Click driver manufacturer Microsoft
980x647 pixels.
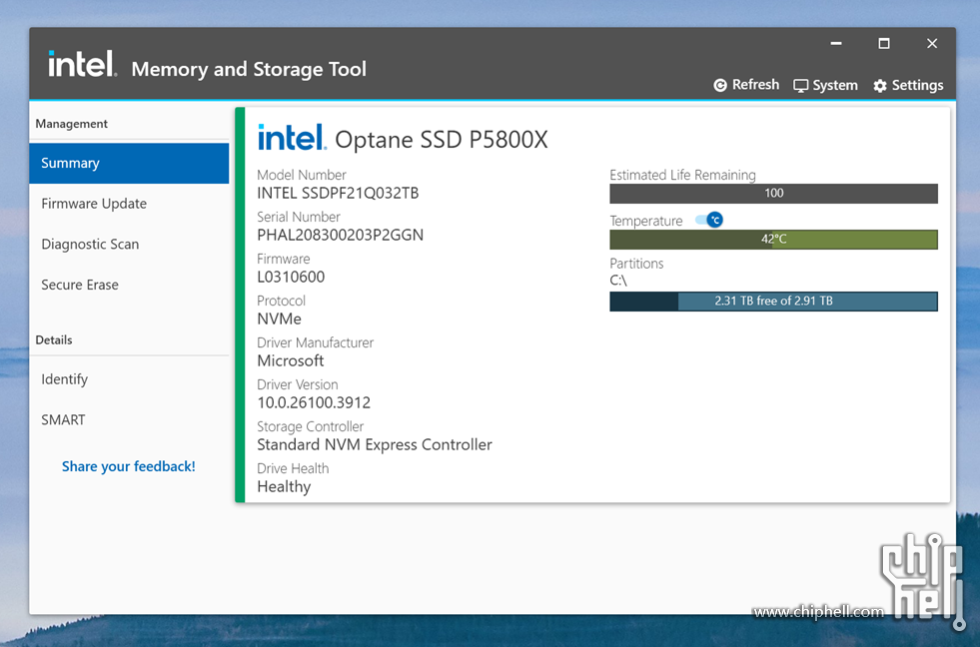tap(291, 361)
